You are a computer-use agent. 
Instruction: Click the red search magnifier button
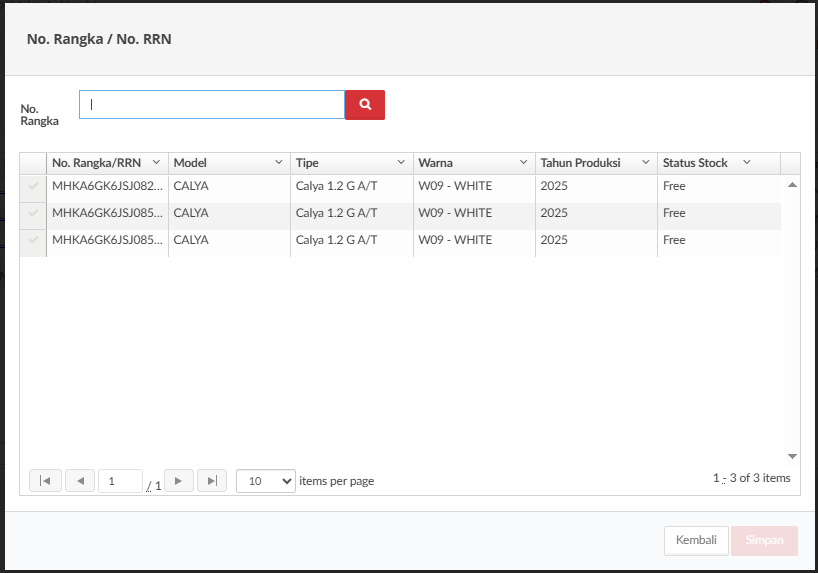click(x=365, y=105)
